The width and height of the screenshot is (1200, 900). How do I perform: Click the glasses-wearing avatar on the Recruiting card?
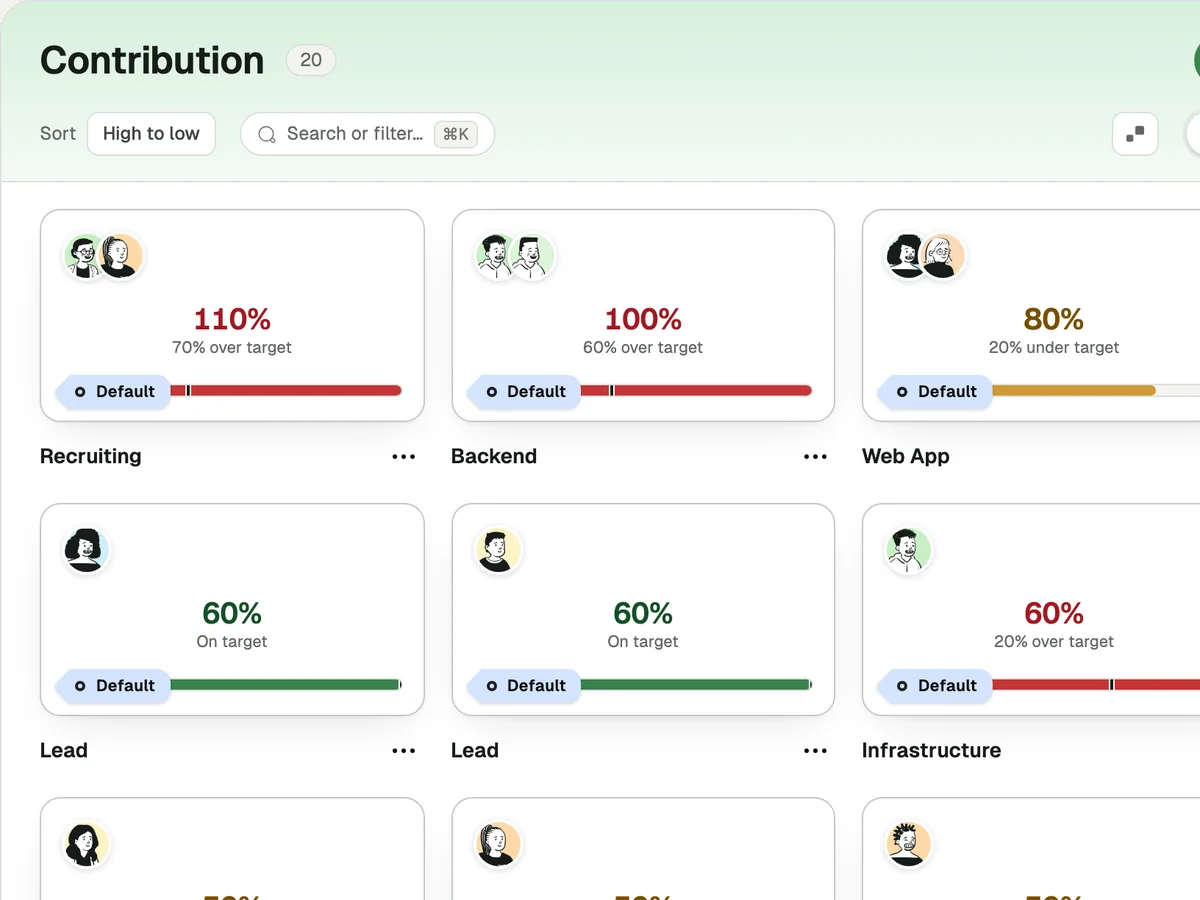84,256
